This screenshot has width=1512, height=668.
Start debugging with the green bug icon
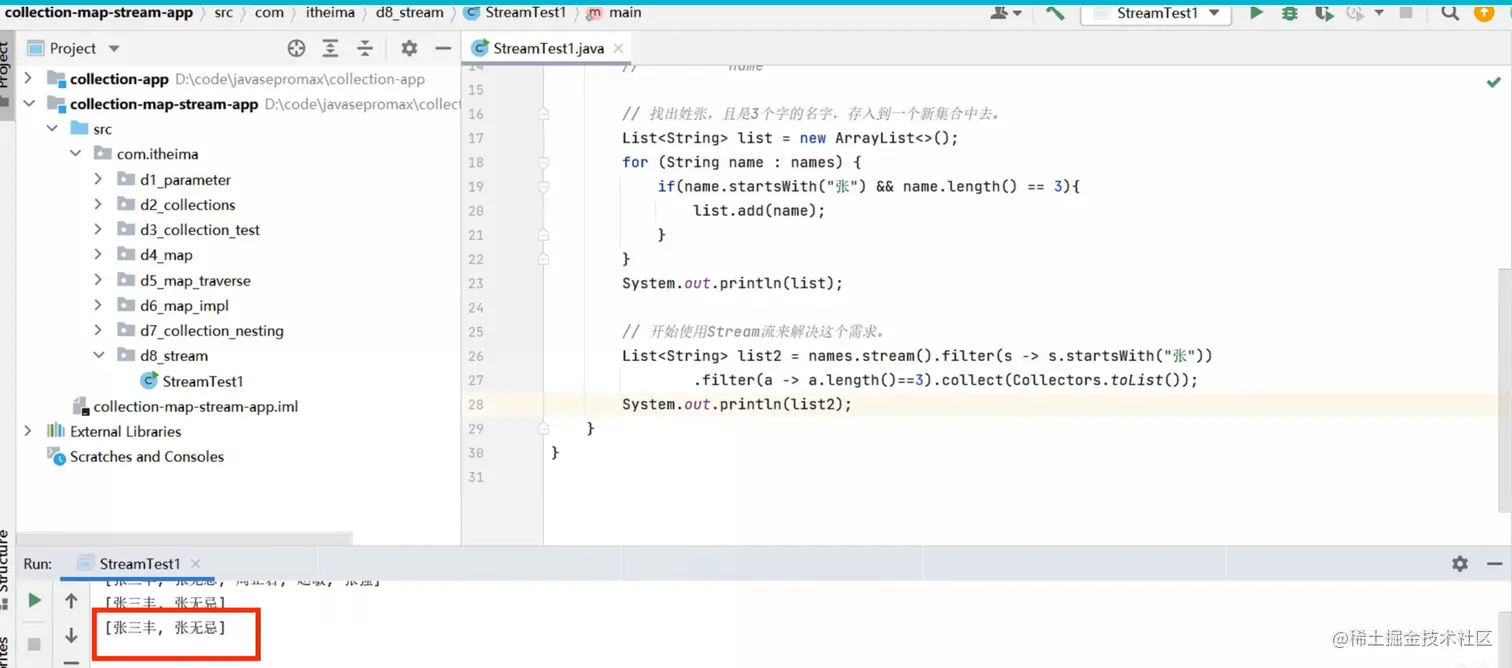click(1290, 13)
